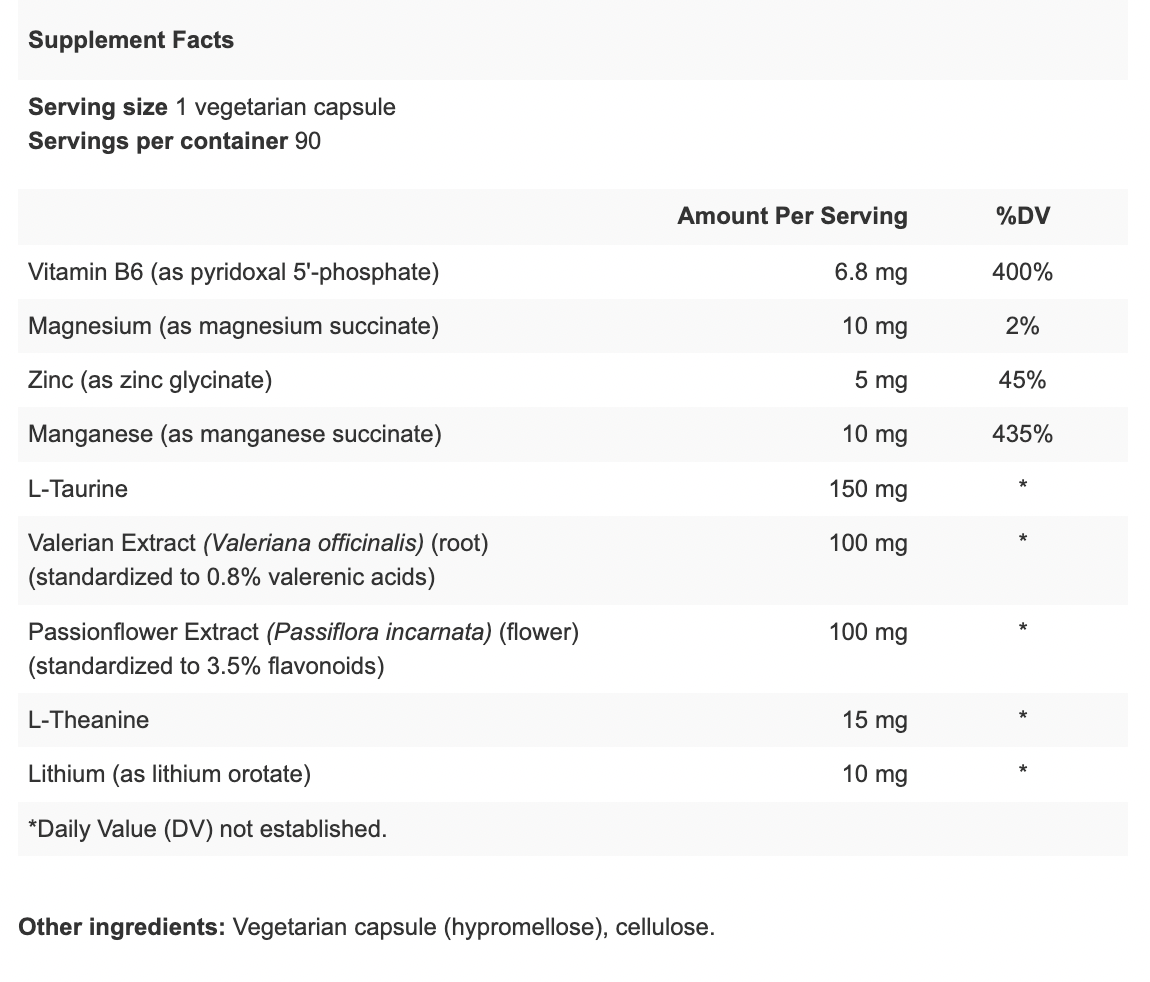This screenshot has height=982, width=1150.
Task: Click the Supplement Facts heading
Action: (131, 40)
